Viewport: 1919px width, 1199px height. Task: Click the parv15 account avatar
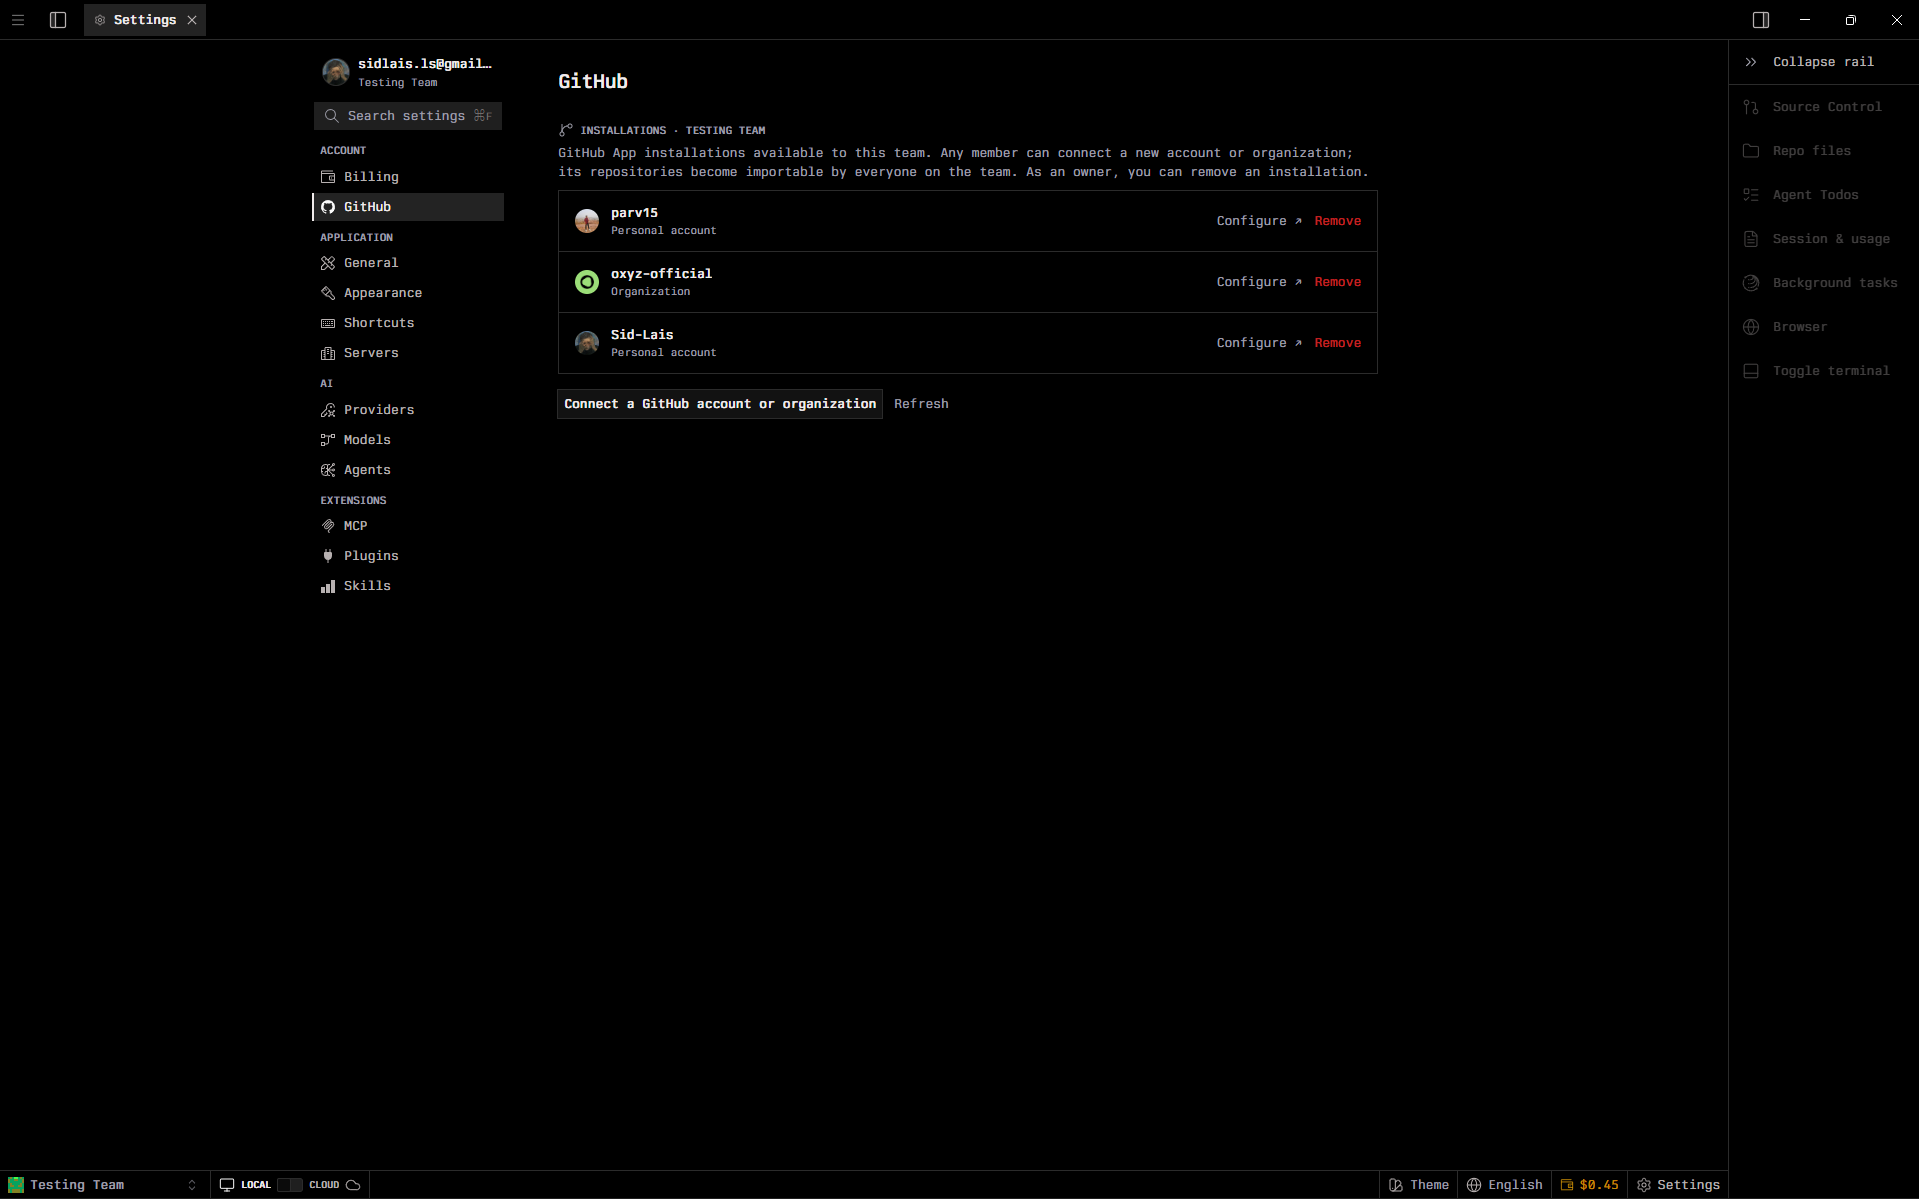[587, 221]
